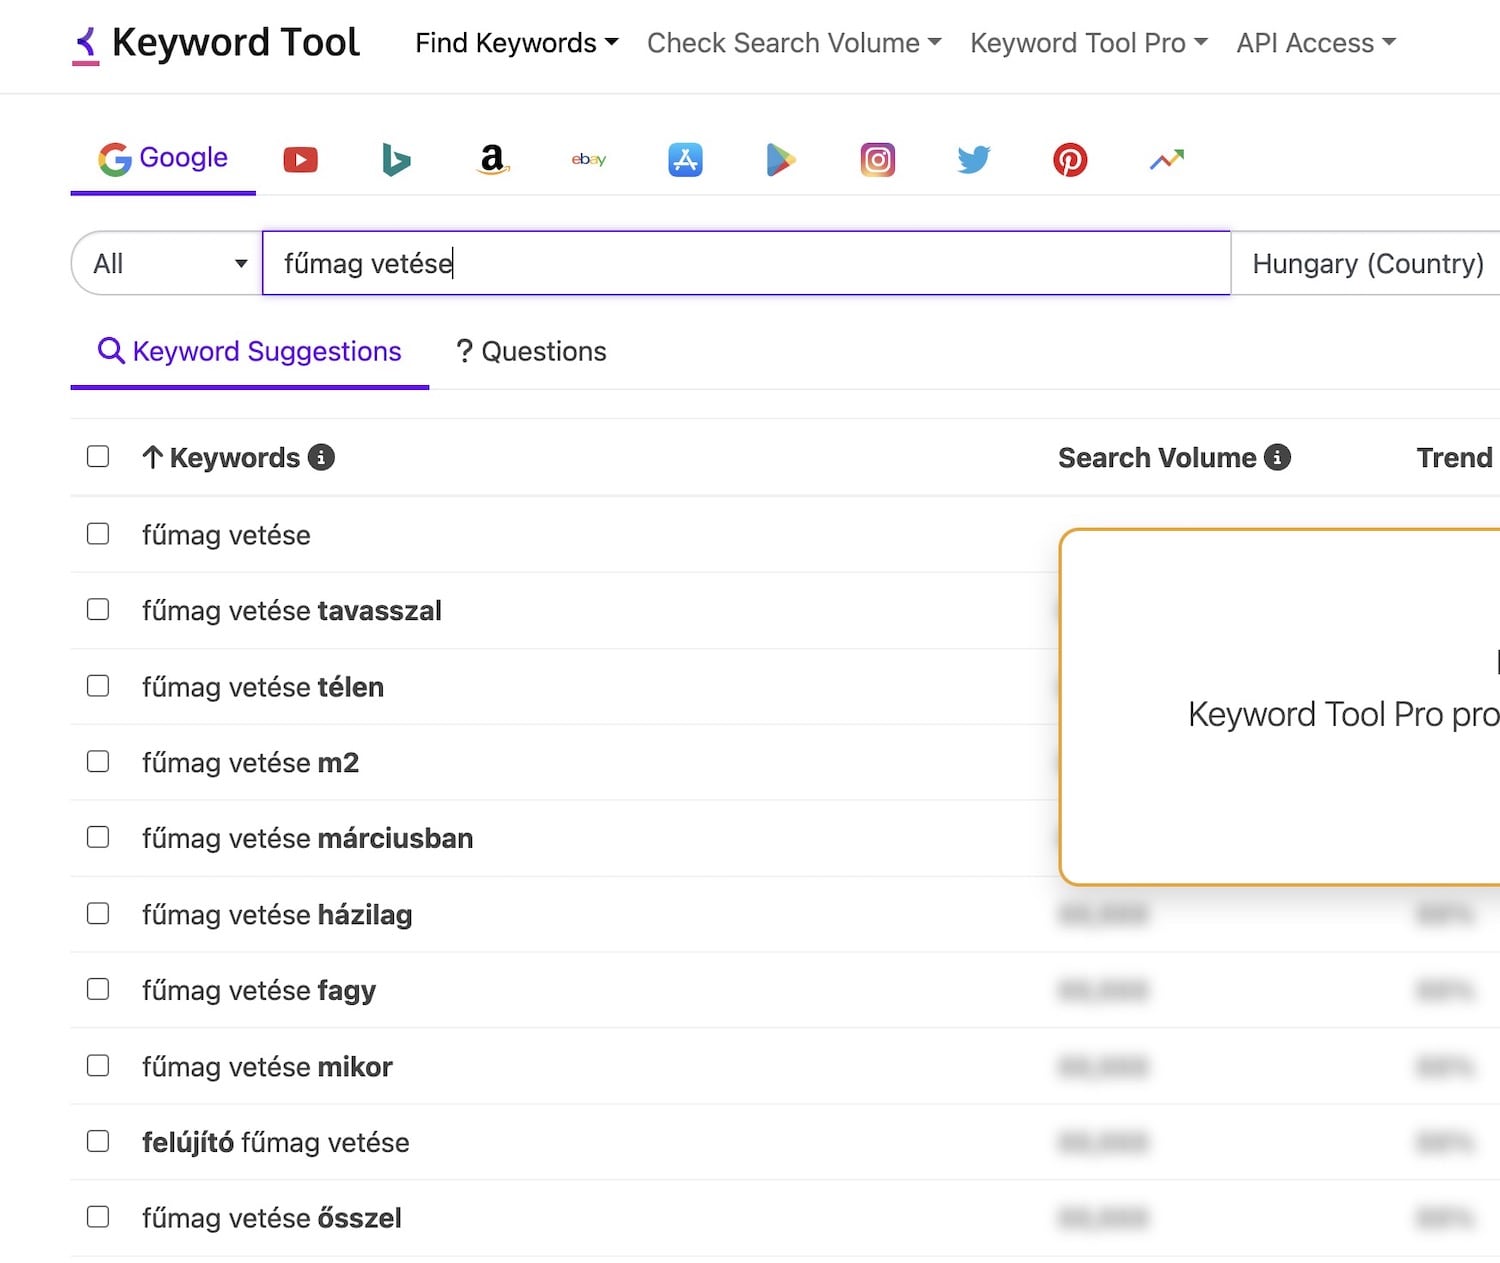Select the Google source tab
Screen dimensions: 1500x1263
(x=163, y=158)
